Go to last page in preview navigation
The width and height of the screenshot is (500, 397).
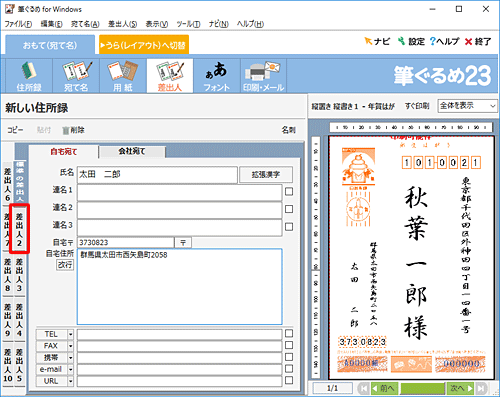(x=480, y=388)
